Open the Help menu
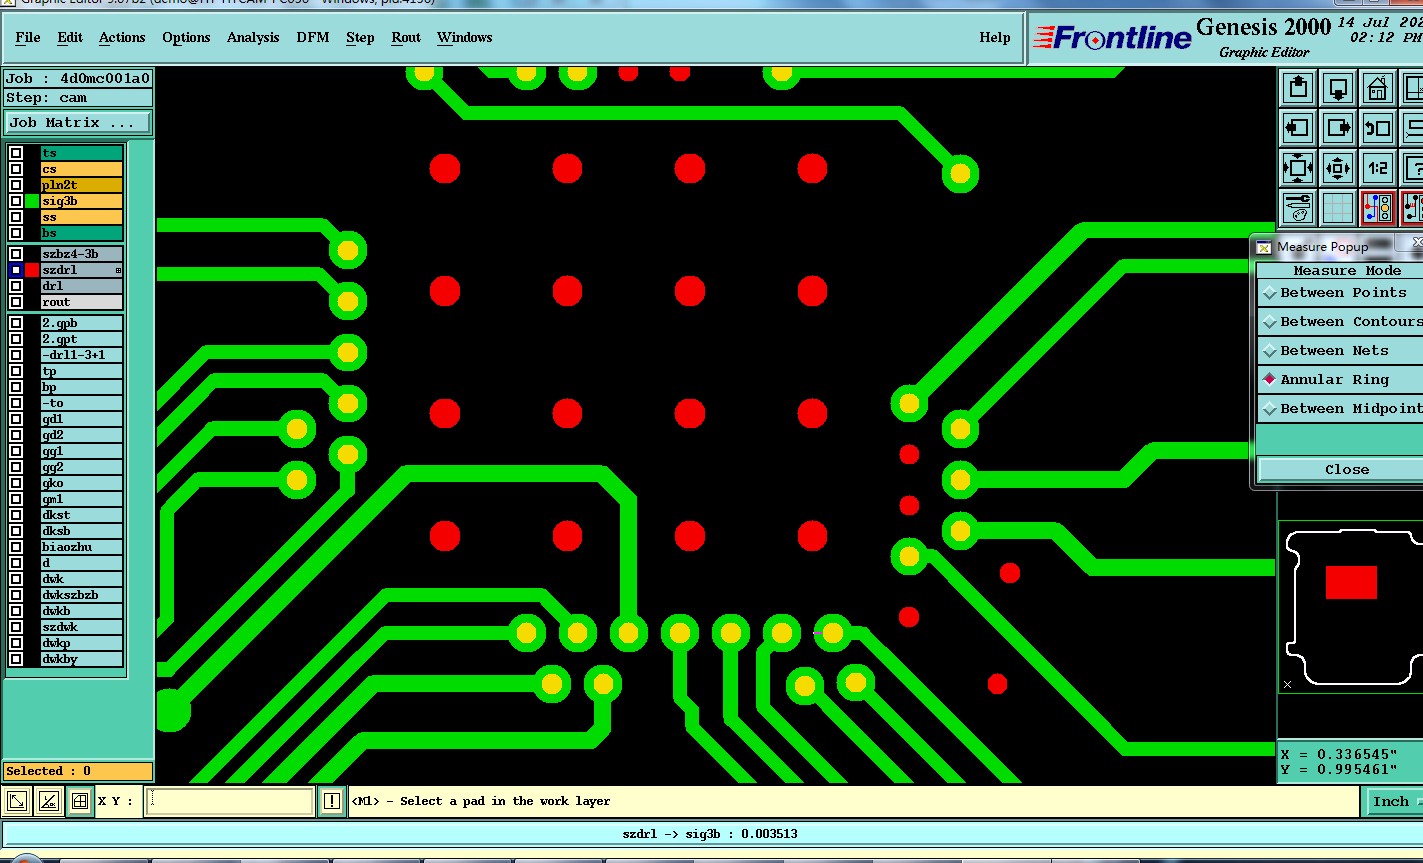 click(994, 37)
